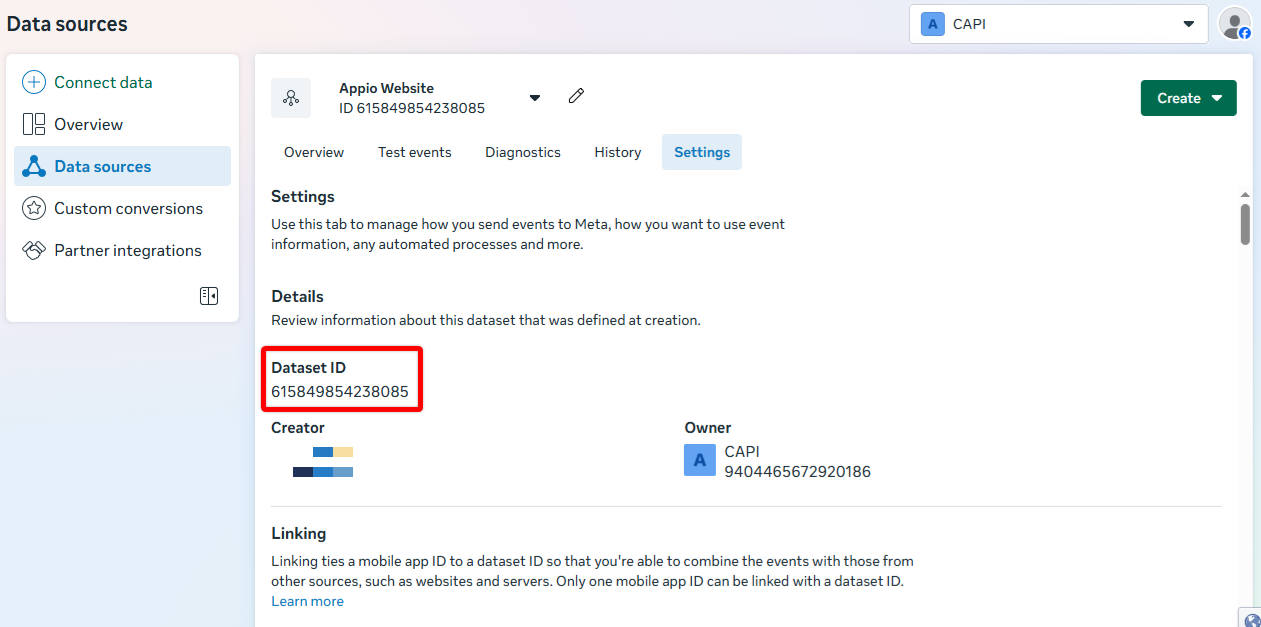Collapse the sidebar with the panel icon
Viewport: 1261px width, 627px height.
209,296
